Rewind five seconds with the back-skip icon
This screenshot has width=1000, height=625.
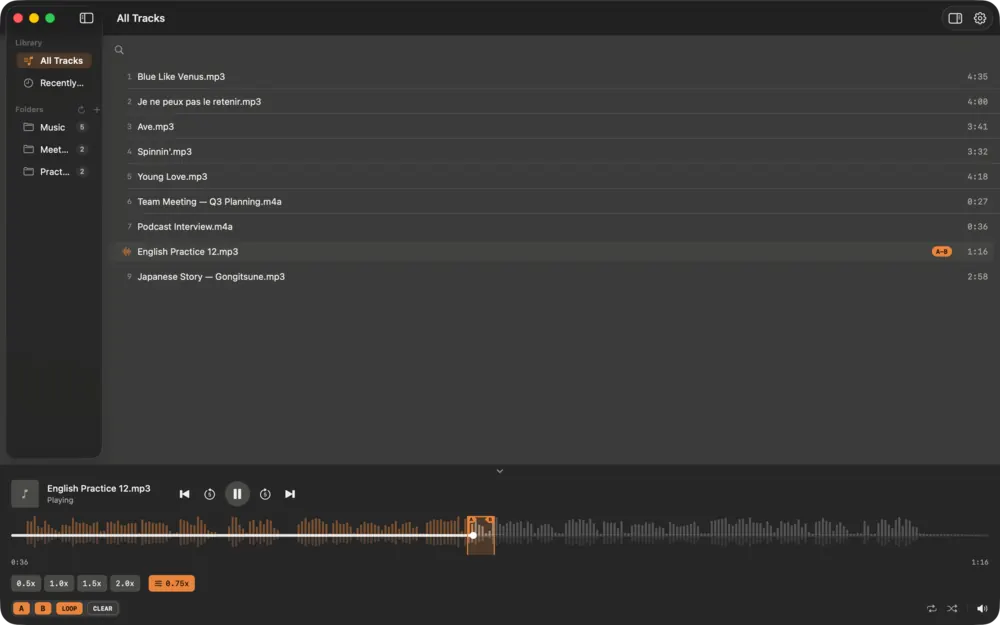pos(209,494)
